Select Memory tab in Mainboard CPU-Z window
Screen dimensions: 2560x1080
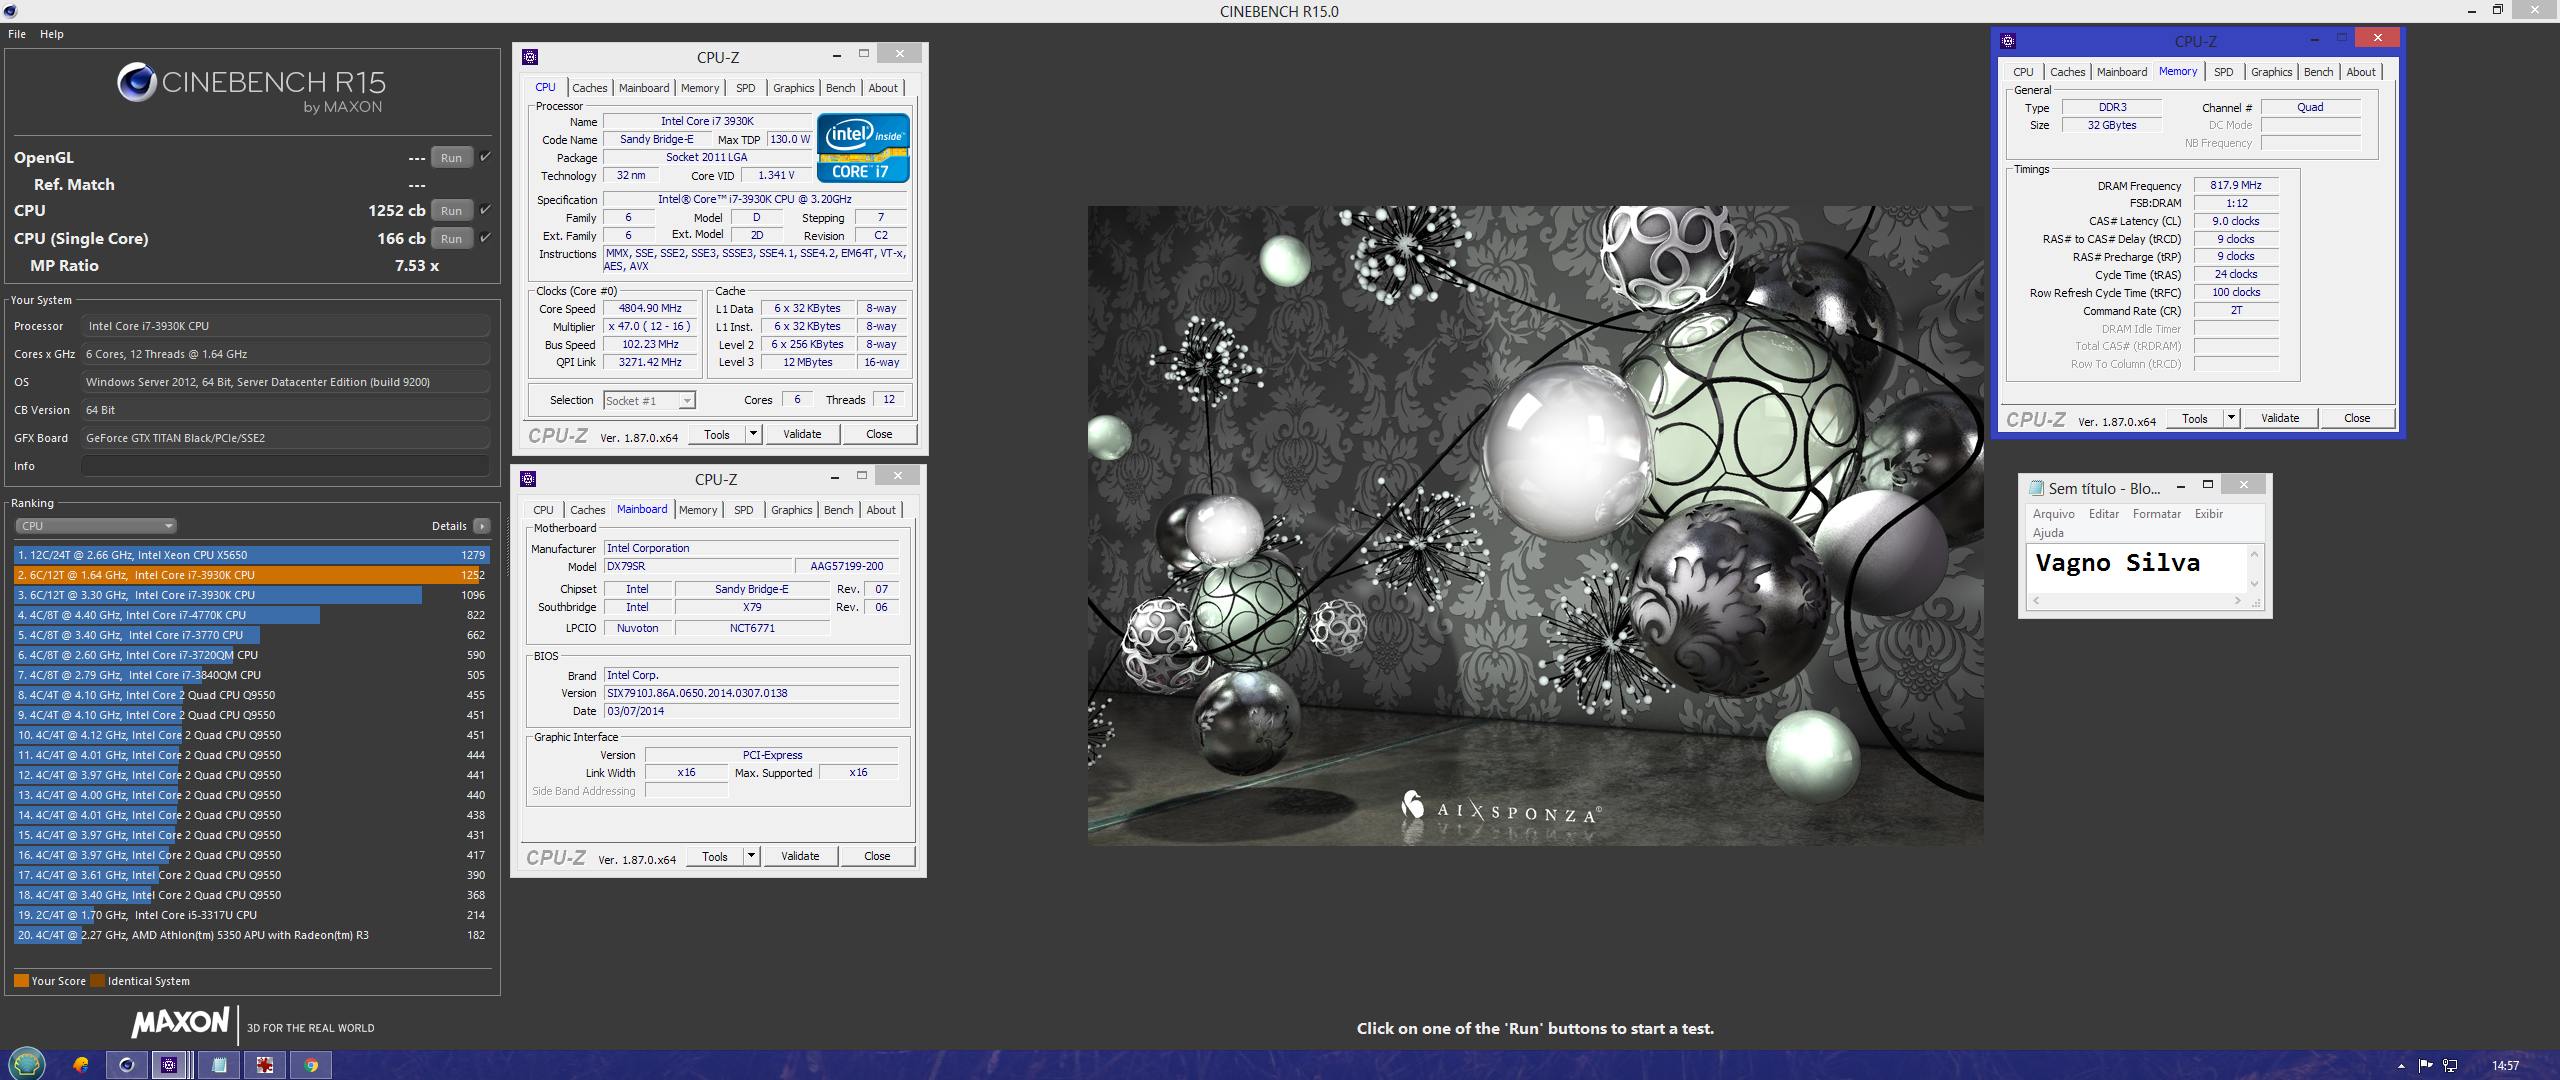click(698, 510)
